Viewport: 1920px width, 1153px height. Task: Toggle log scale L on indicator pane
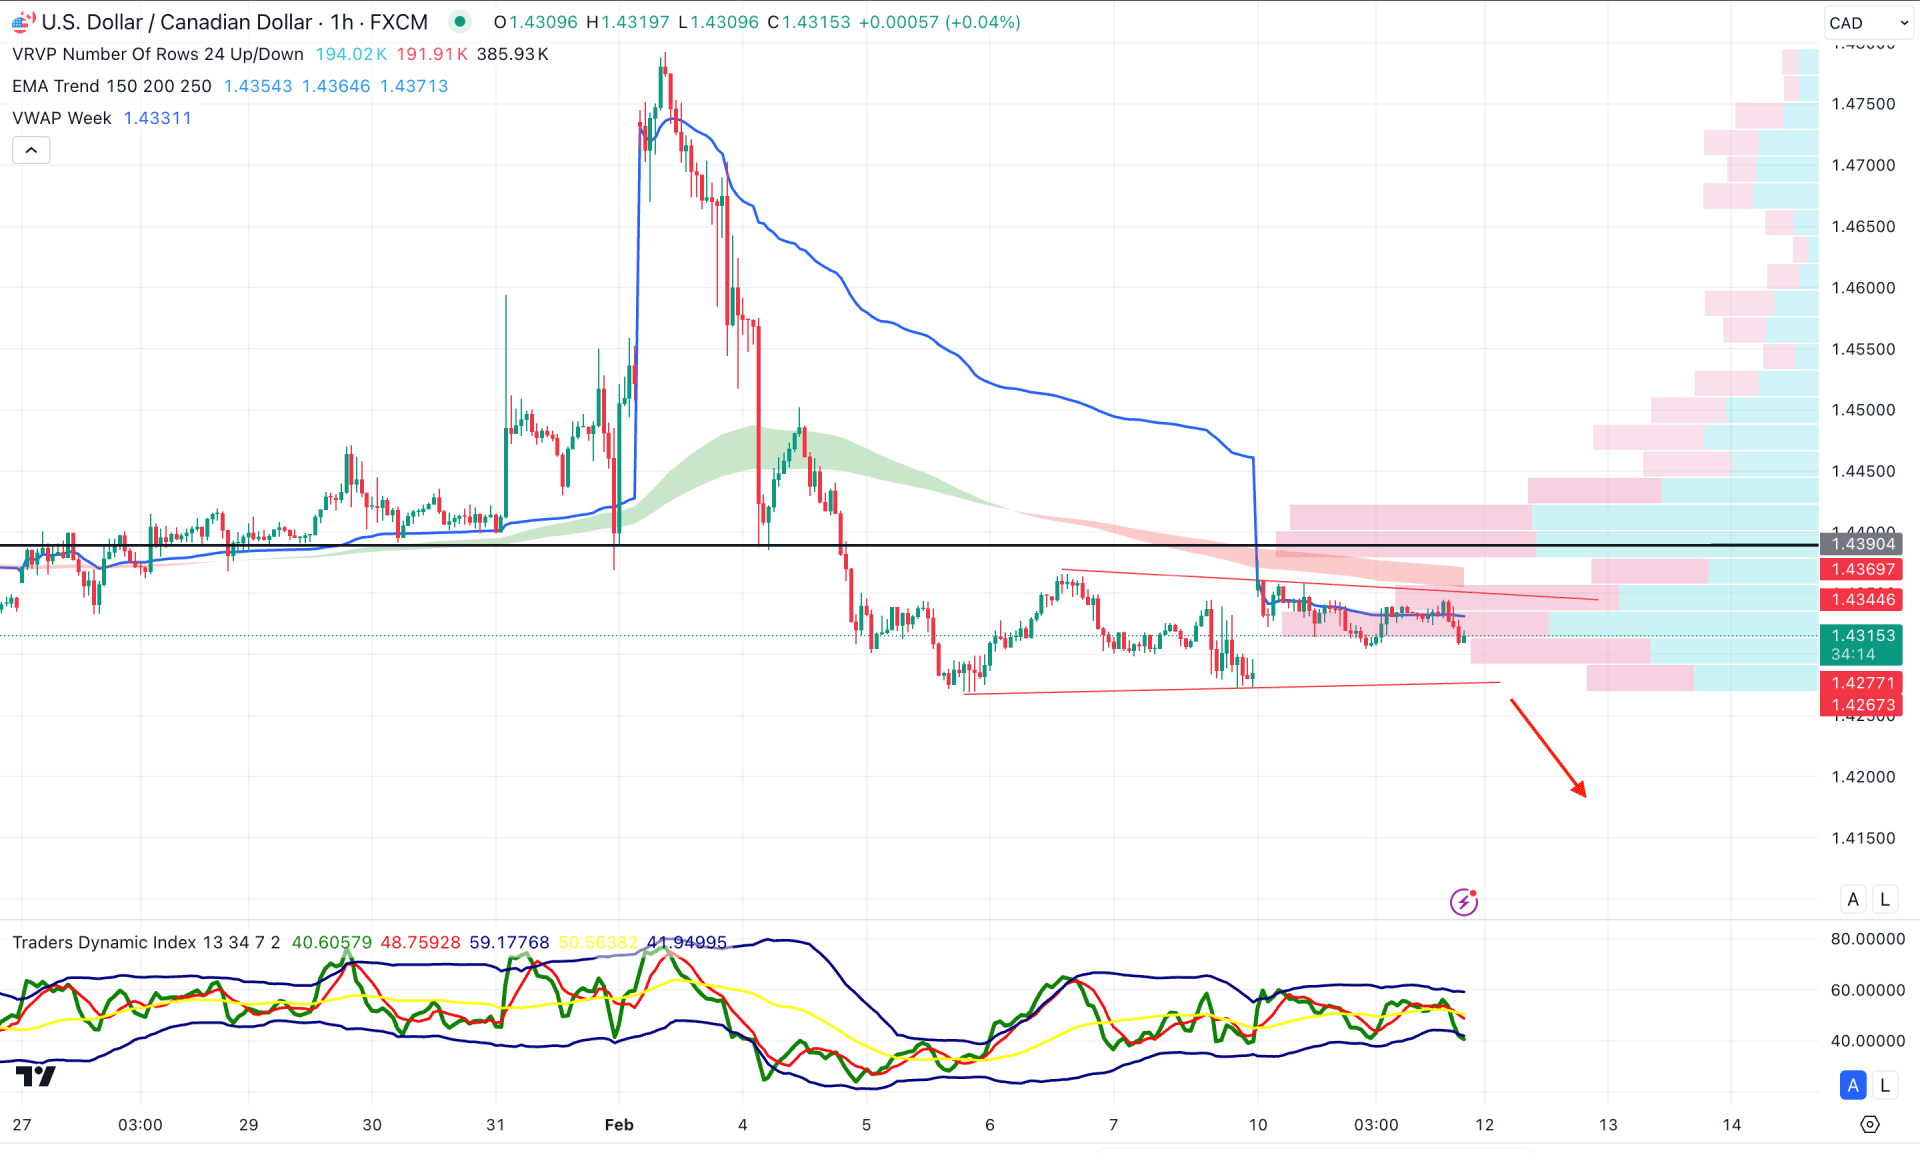[1885, 1085]
